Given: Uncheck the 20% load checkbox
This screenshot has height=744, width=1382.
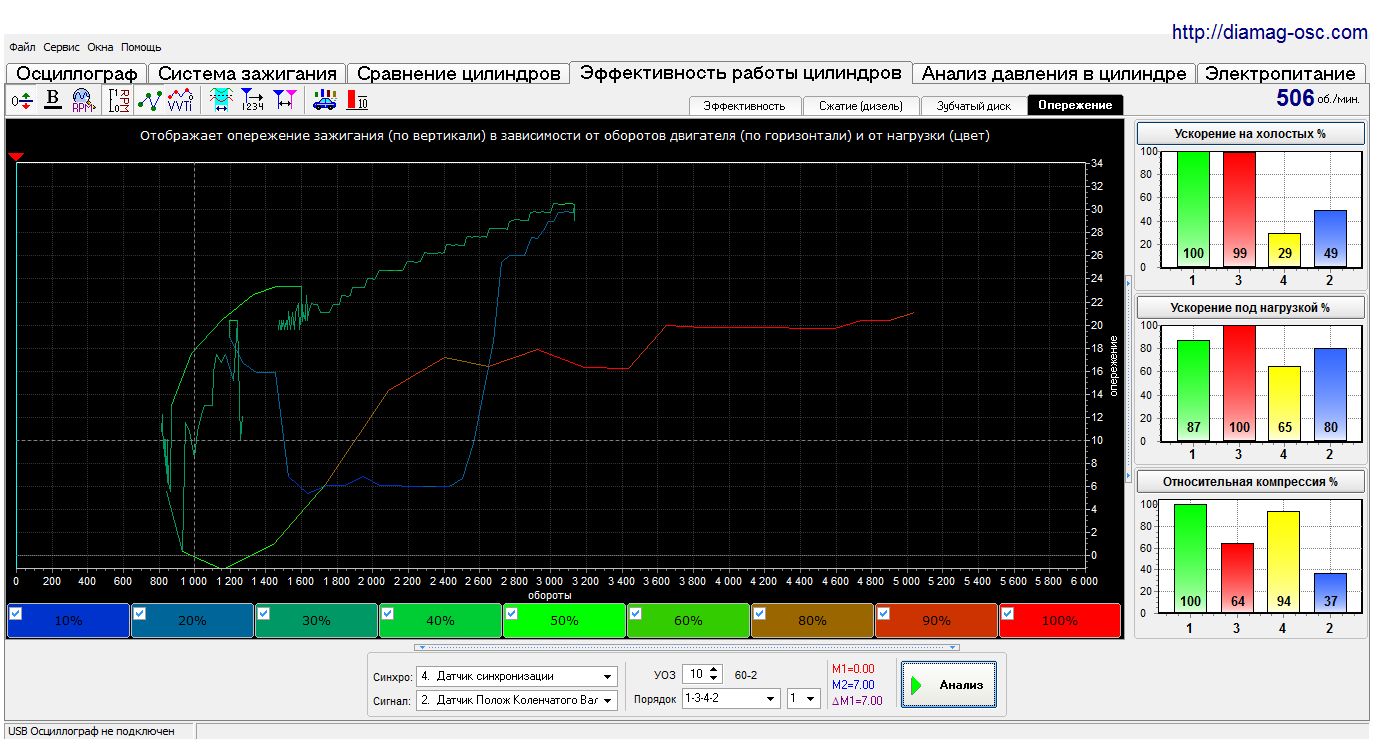Looking at the screenshot, I should 139,613.
